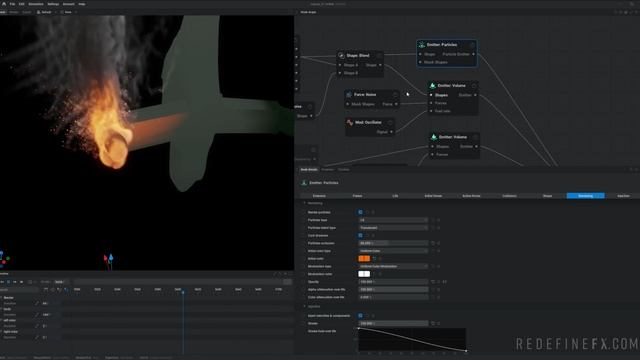Click the Smoke value slider

[x=393, y=323]
